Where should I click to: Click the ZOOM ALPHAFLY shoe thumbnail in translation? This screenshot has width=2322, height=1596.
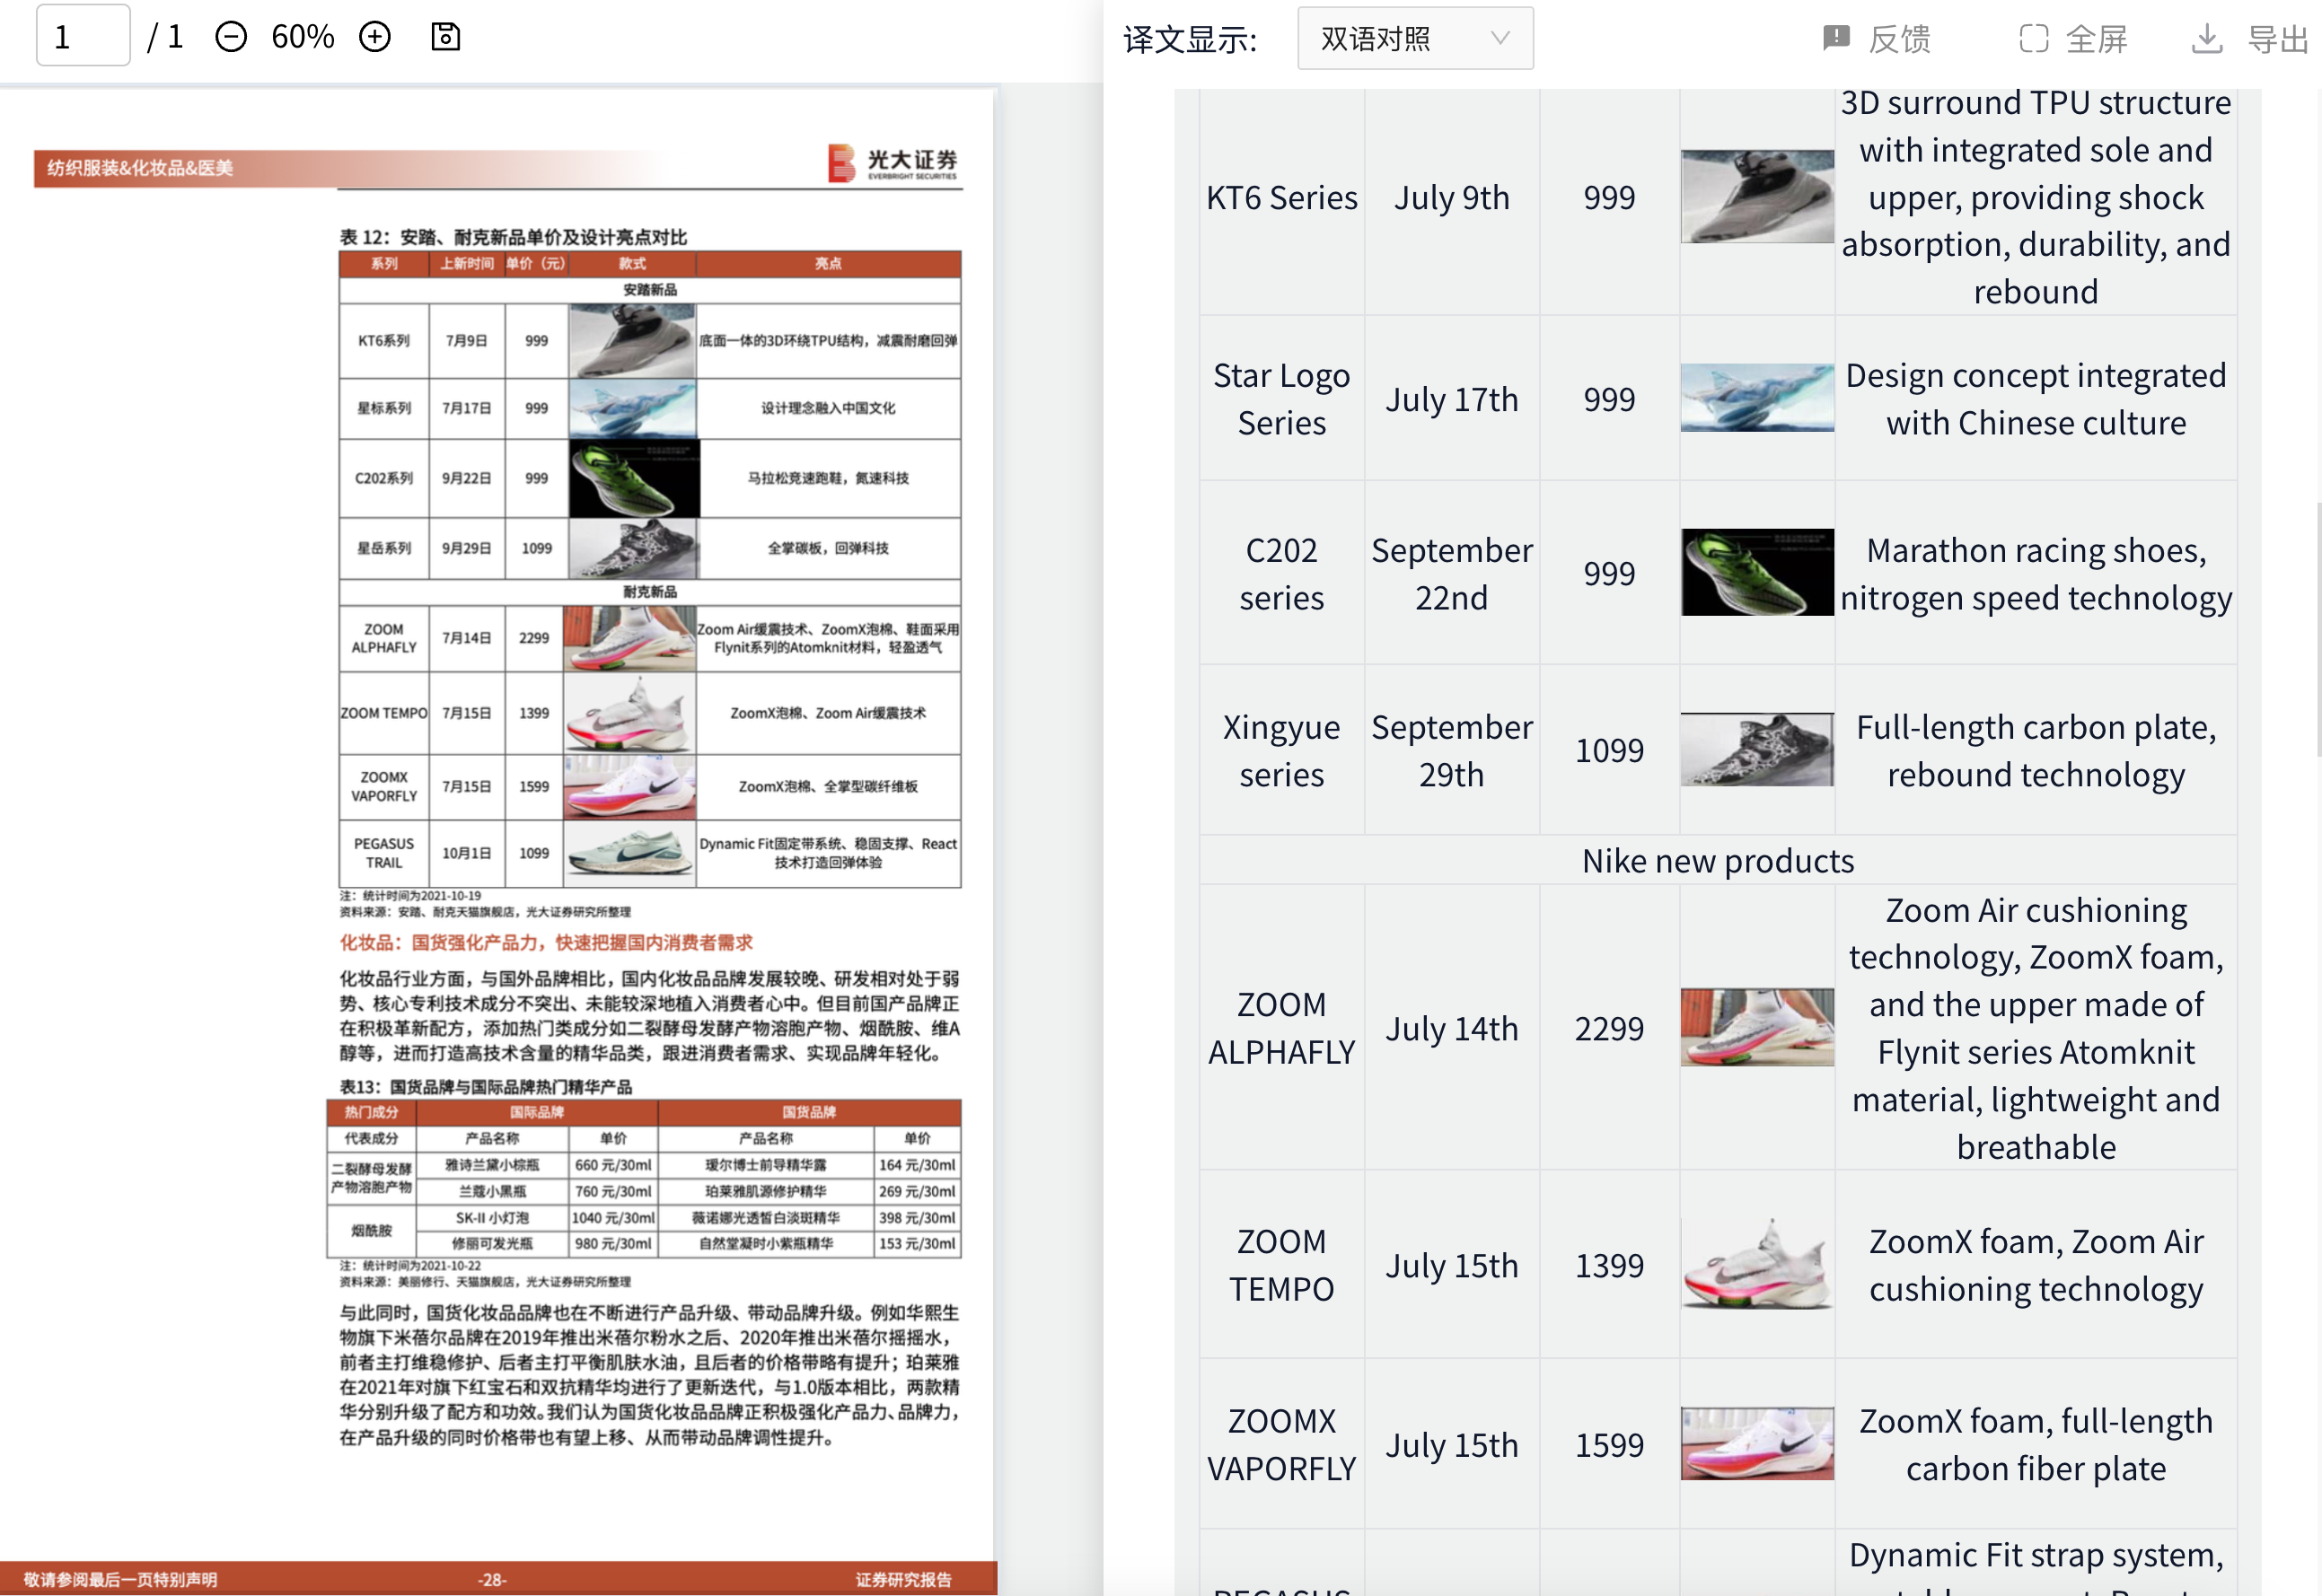point(1757,1028)
